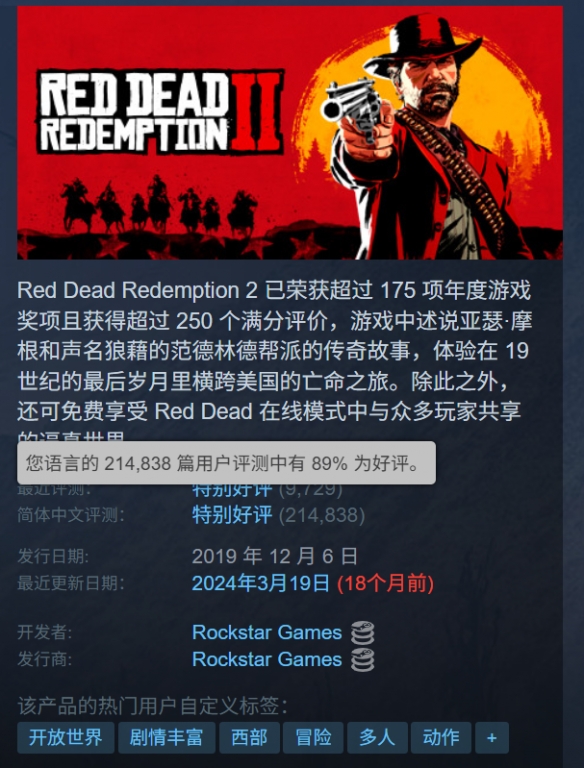Select the 开放世界 tag

tap(66, 737)
